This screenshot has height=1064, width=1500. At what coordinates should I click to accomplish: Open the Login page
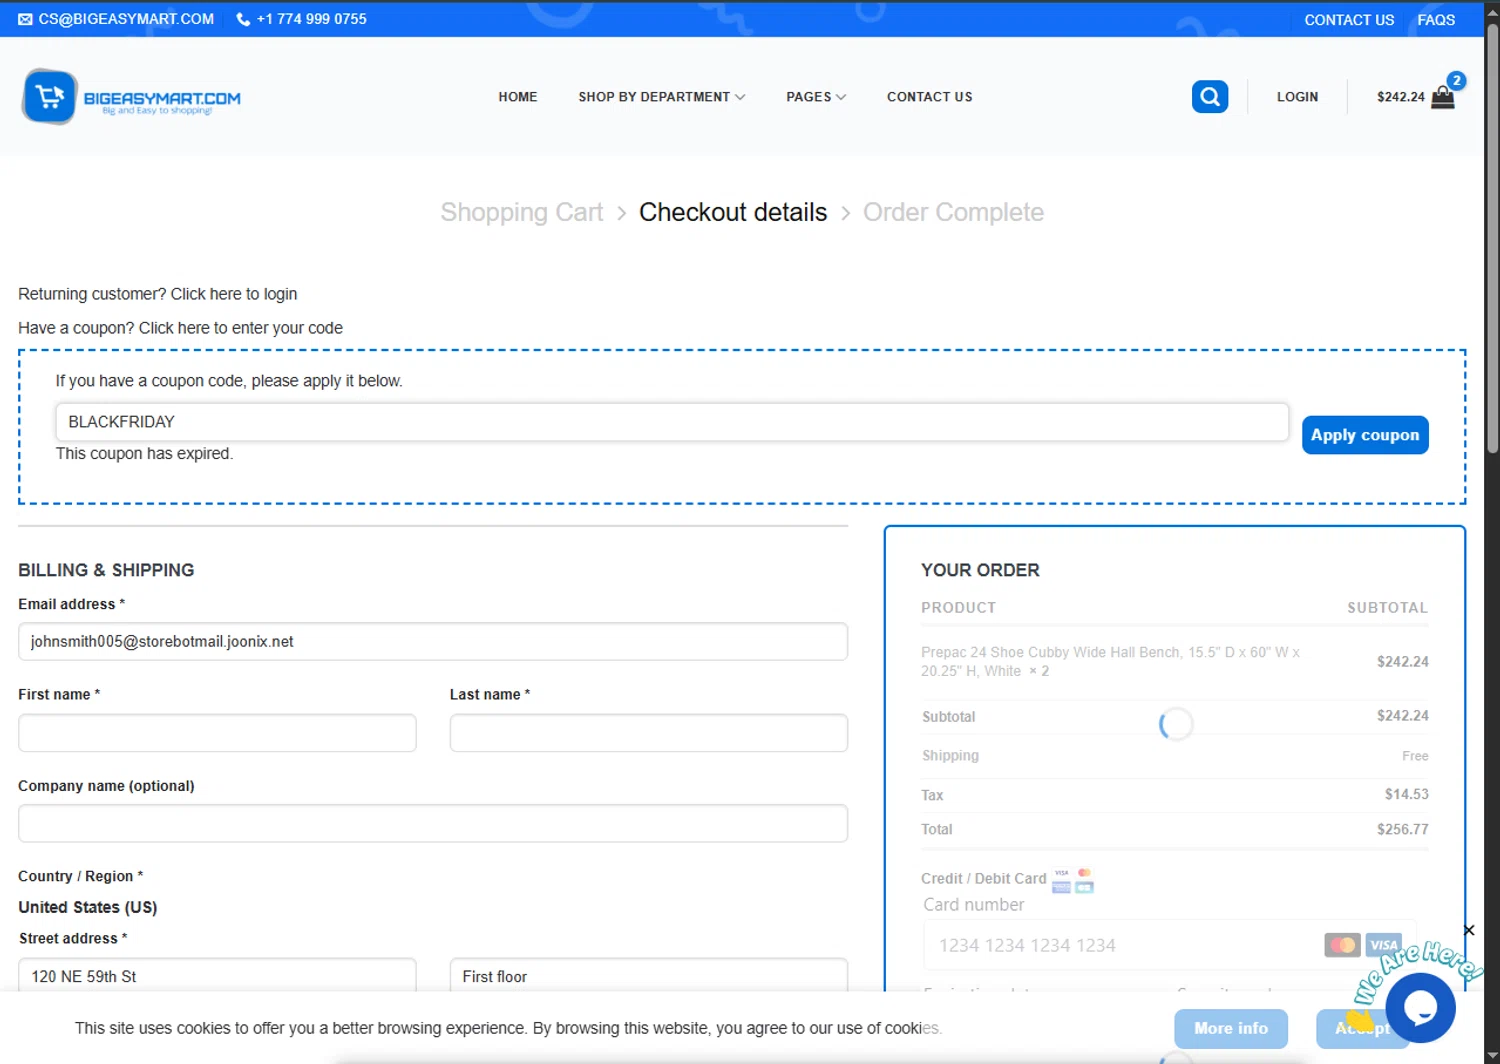[1297, 97]
